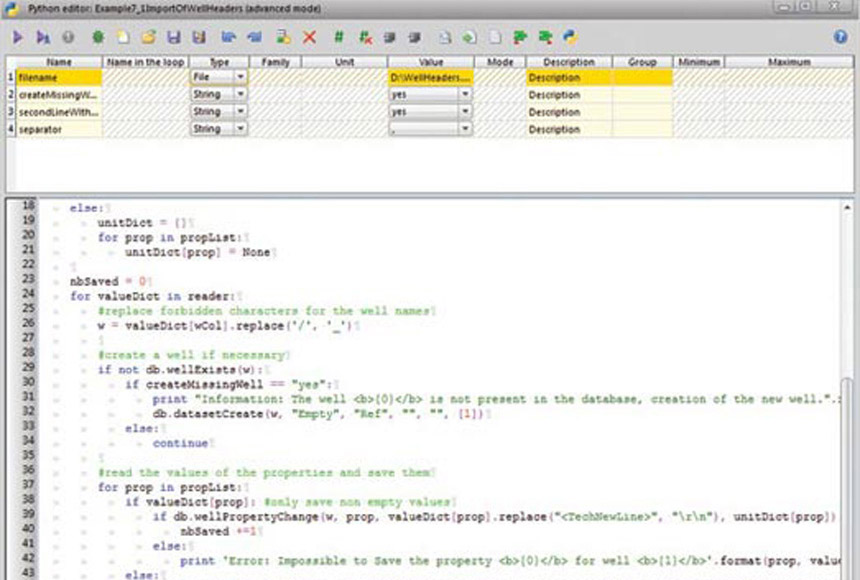This screenshot has width=860, height=580.
Task: Click the 'if not db.wellExists(w):' code line
Action: tap(180, 370)
